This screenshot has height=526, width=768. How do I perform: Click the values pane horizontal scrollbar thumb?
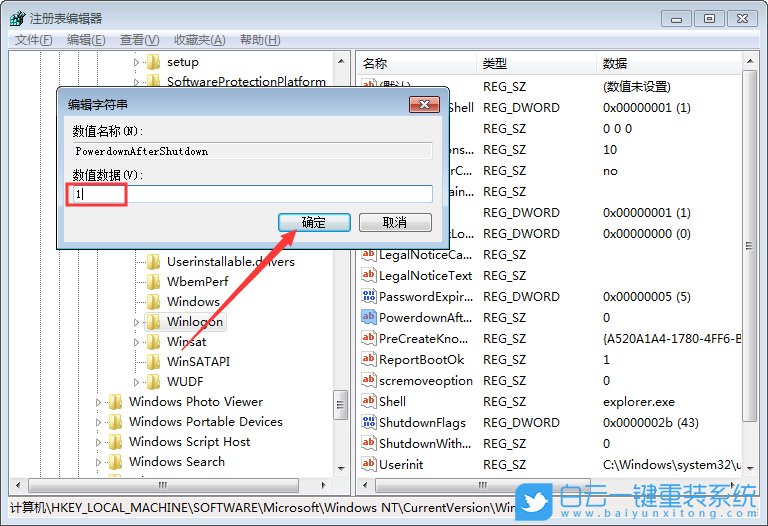[x=482, y=485]
